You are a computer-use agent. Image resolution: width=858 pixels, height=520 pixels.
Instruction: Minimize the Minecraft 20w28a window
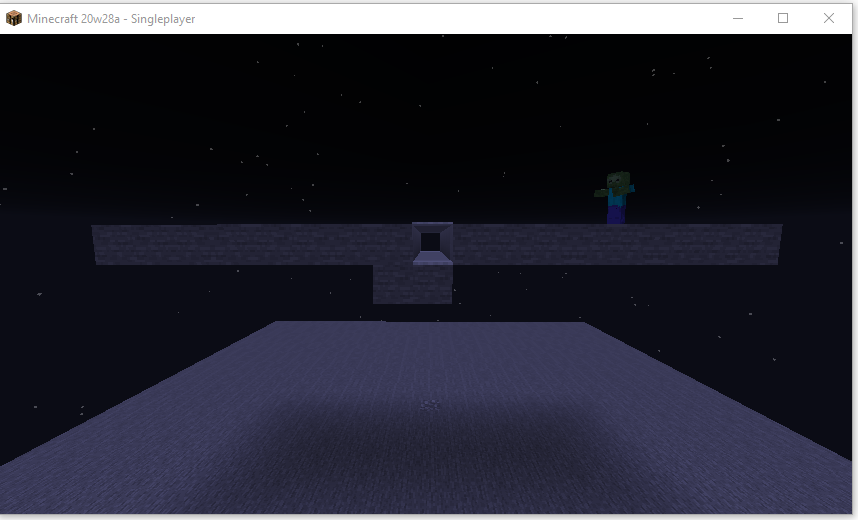tap(738, 19)
